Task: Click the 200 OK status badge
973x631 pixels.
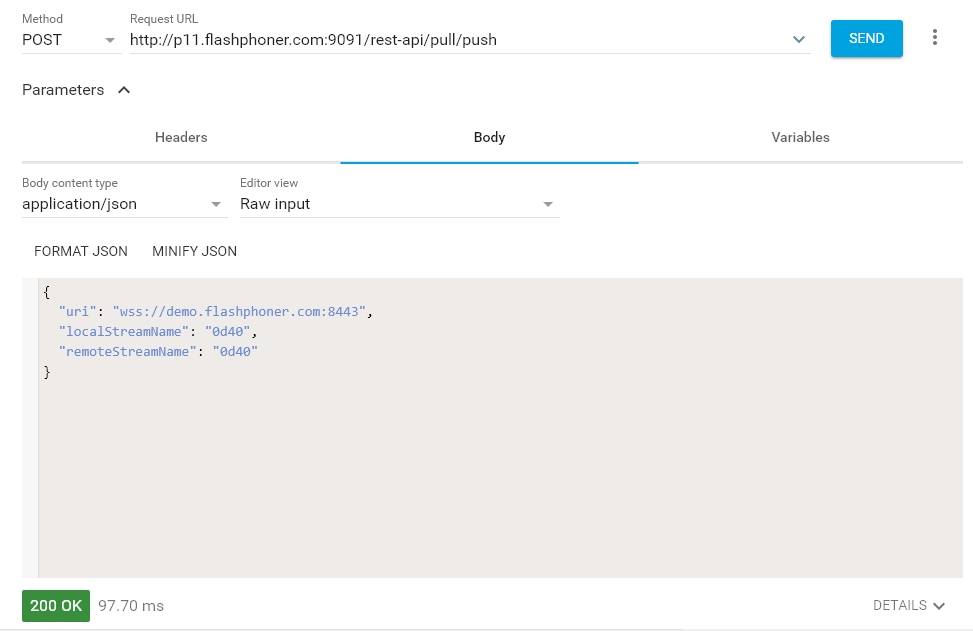Action: pyautogui.click(x=56, y=606)
